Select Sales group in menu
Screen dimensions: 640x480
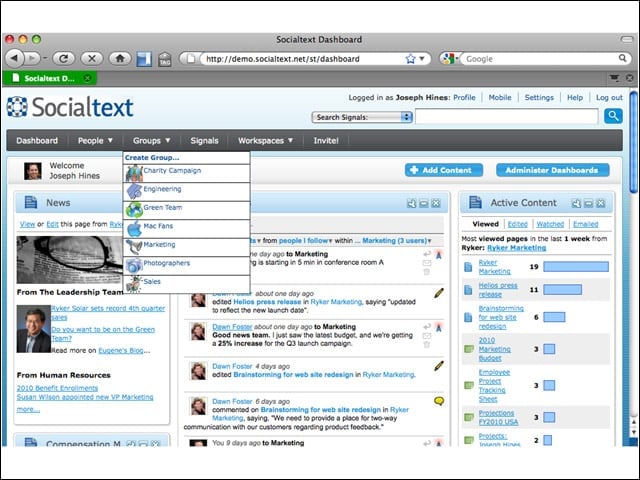(x=186, y=284)
